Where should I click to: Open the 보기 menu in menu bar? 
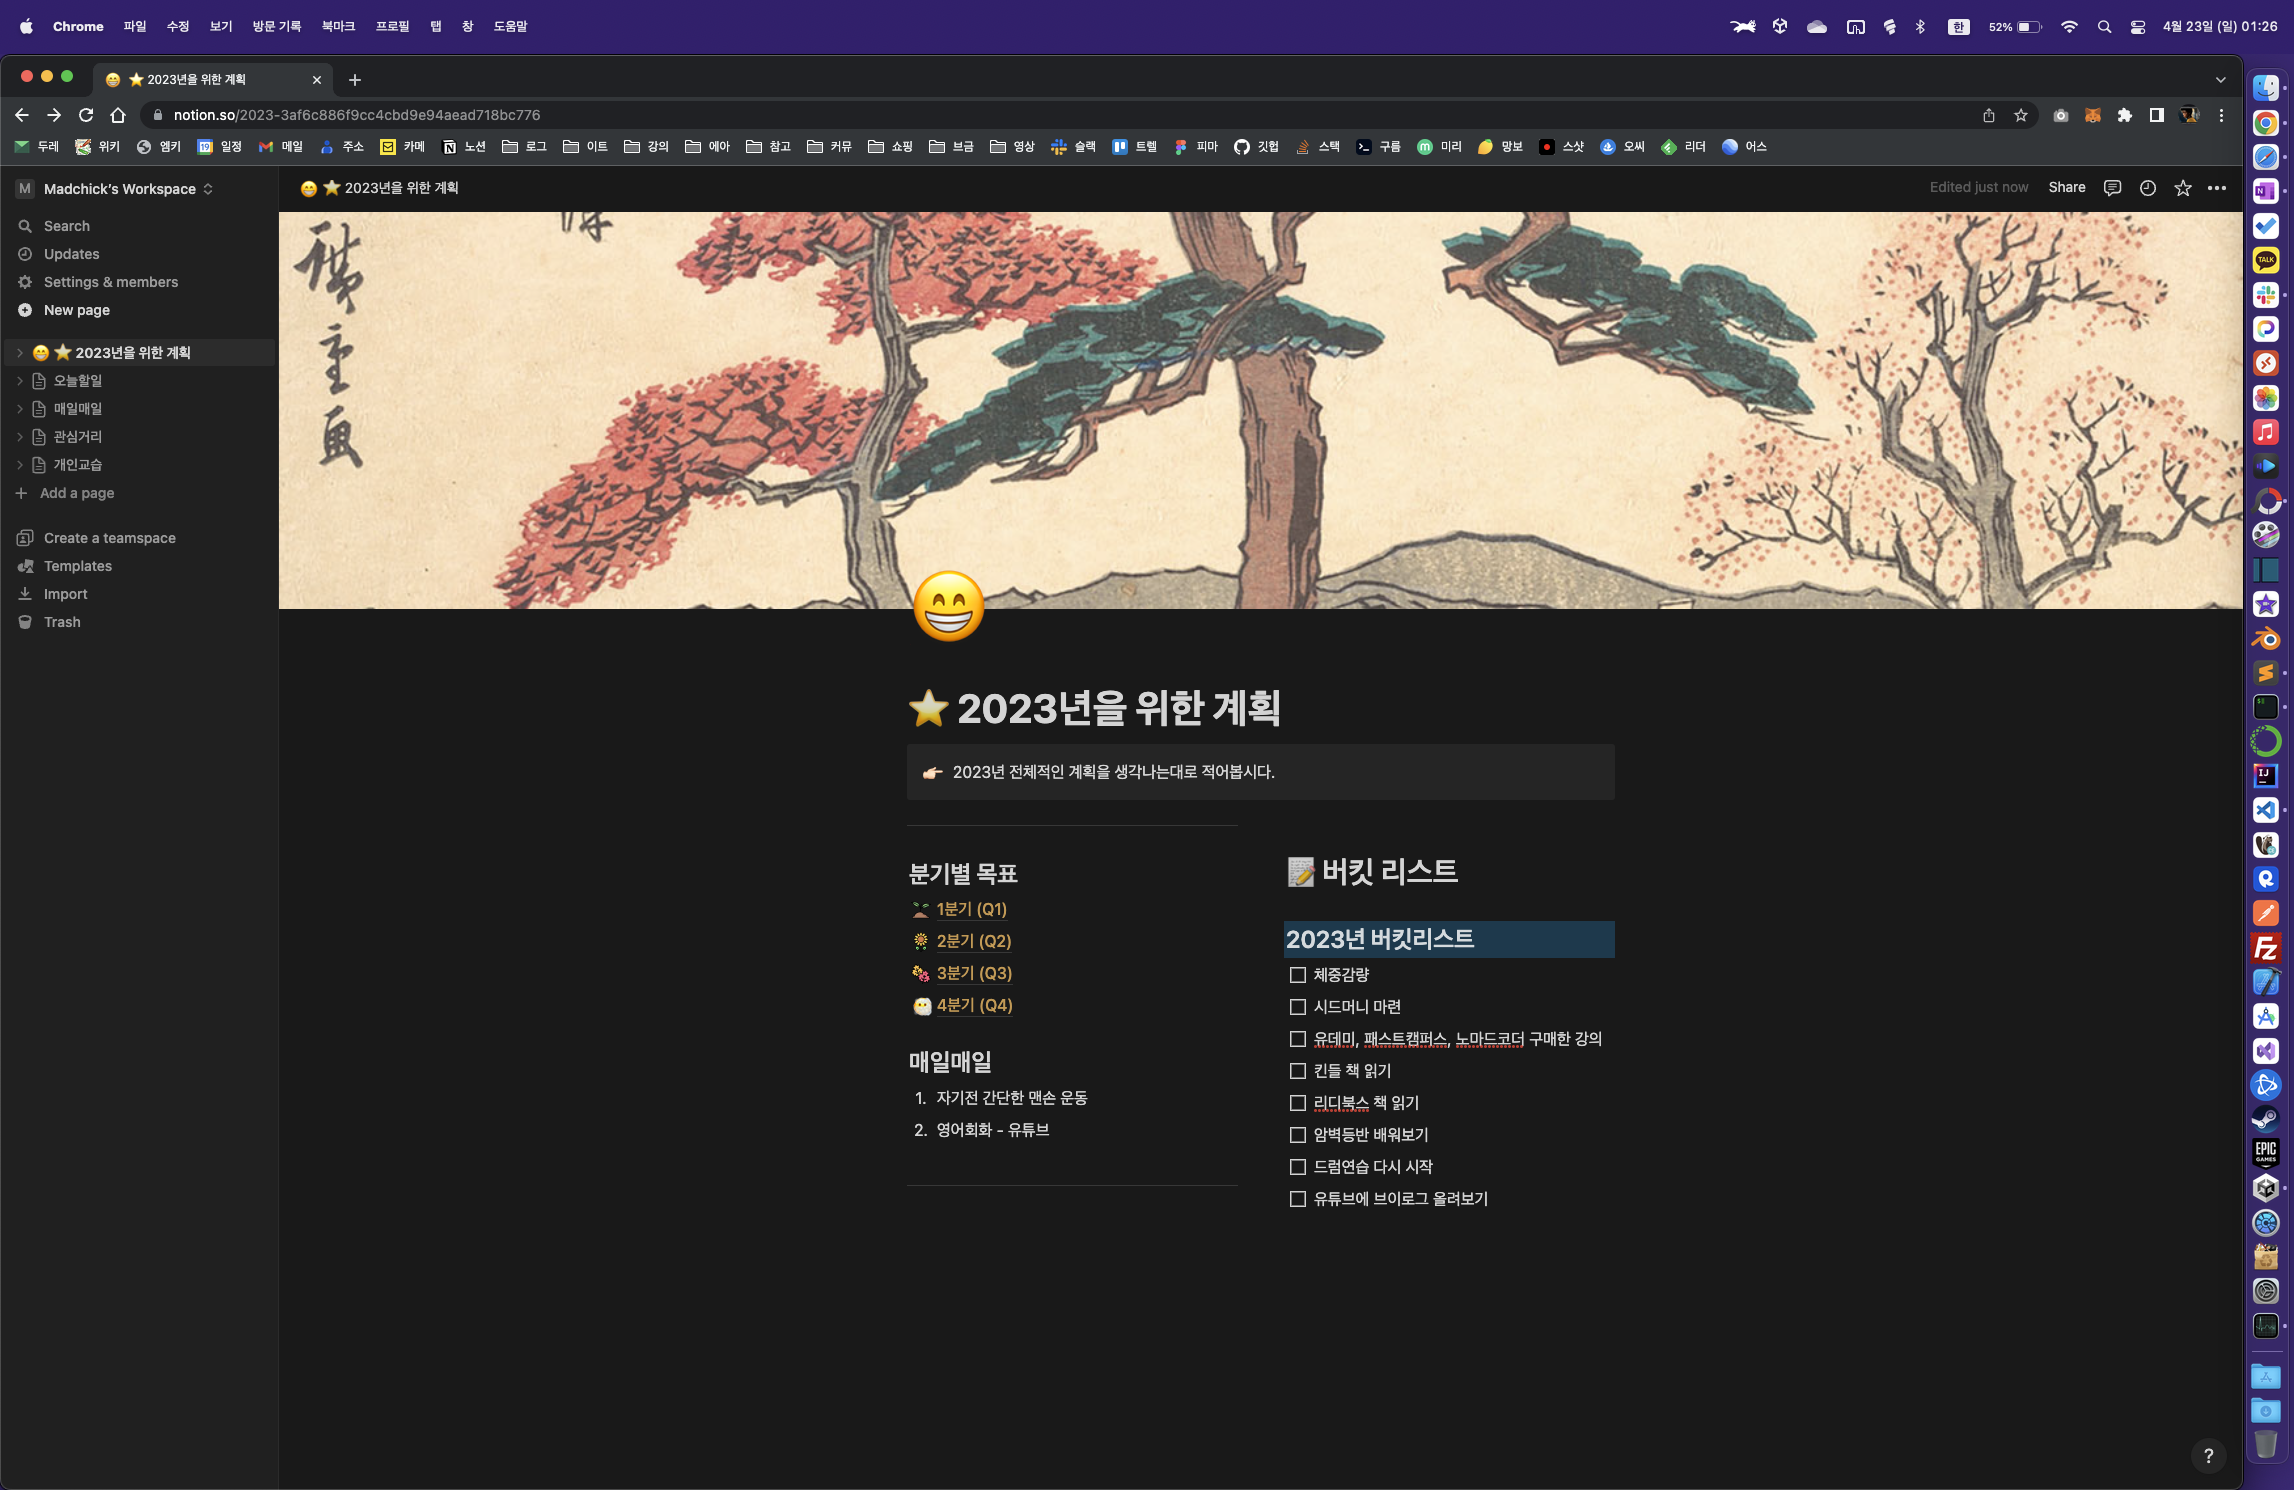click(221, 26)
